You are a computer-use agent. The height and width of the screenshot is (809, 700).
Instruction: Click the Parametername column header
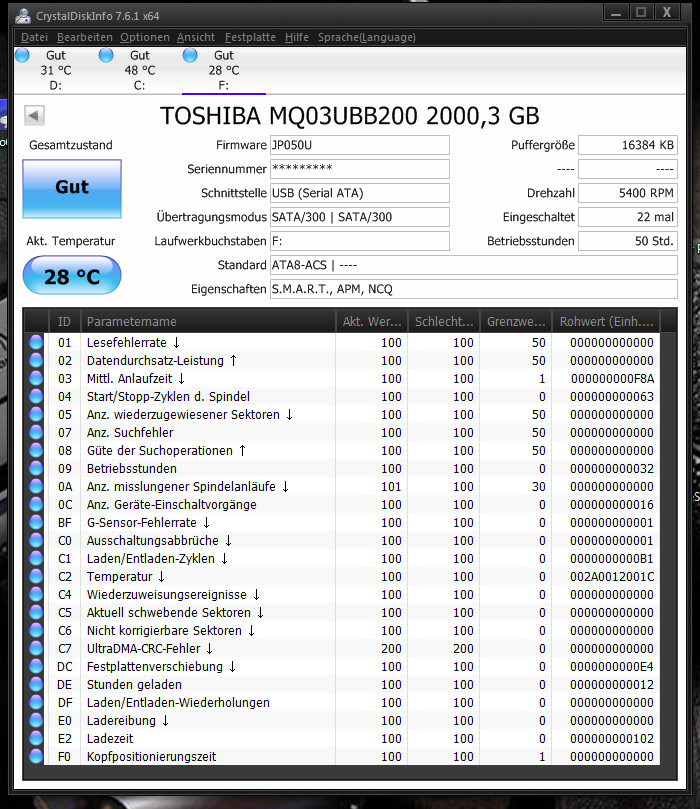[x=208, y=321]
